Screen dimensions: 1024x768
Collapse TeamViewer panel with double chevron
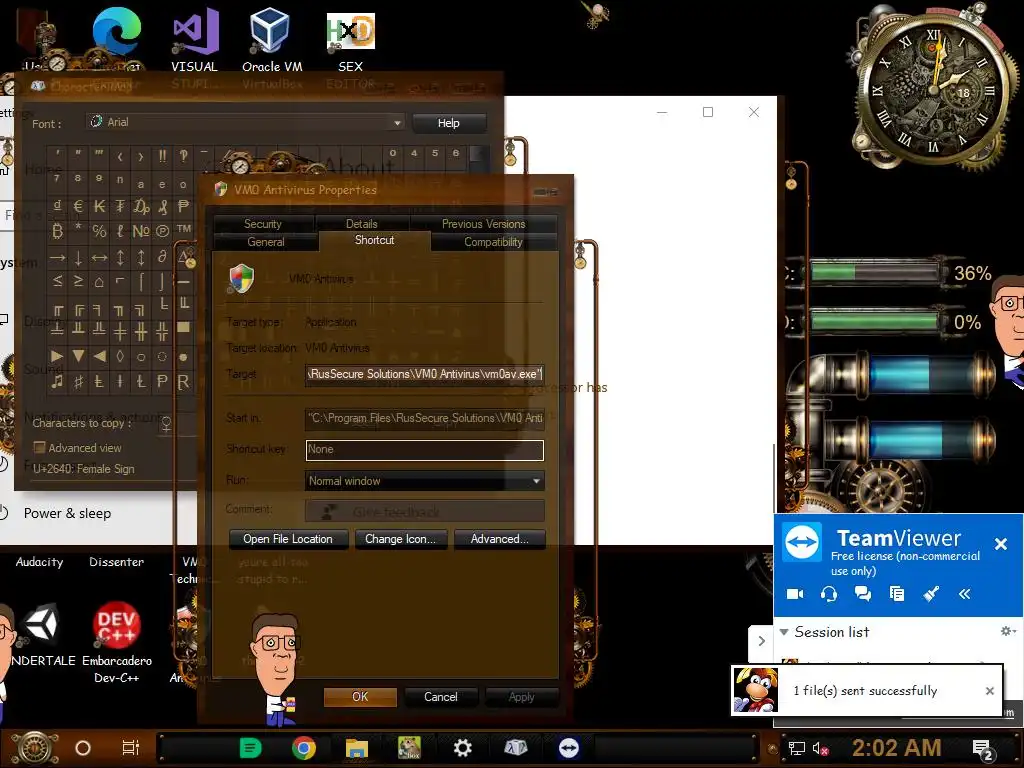tap(965, 594)
